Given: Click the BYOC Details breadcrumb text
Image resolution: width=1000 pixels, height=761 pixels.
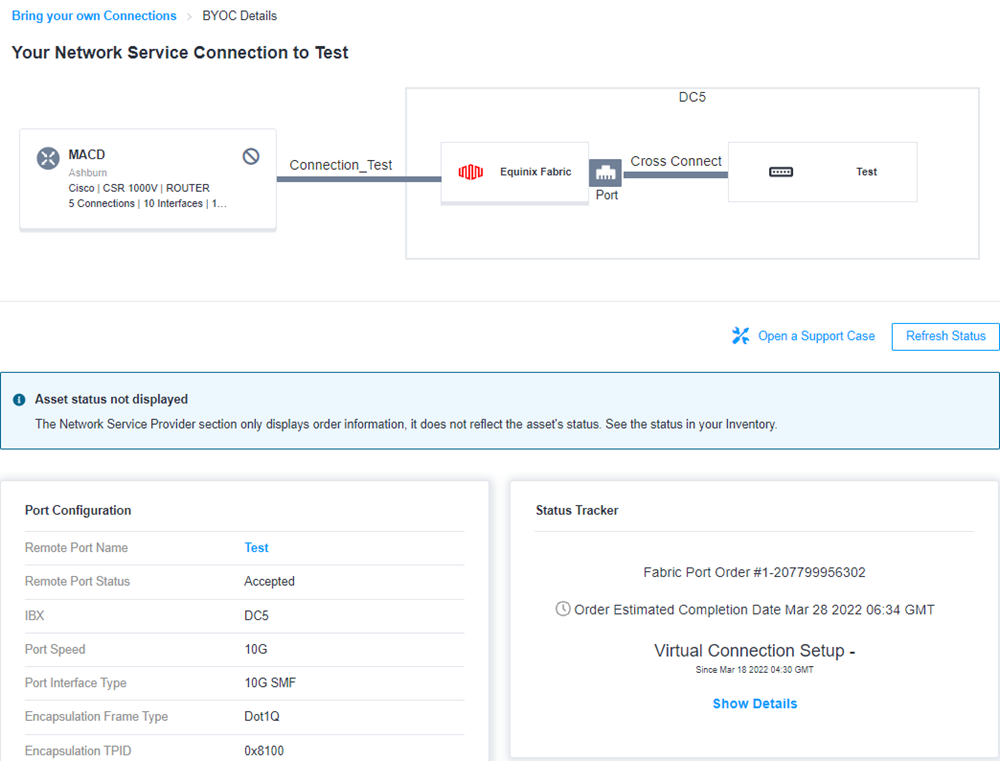Looking at the screenshot, I should (x=240, y=16).
